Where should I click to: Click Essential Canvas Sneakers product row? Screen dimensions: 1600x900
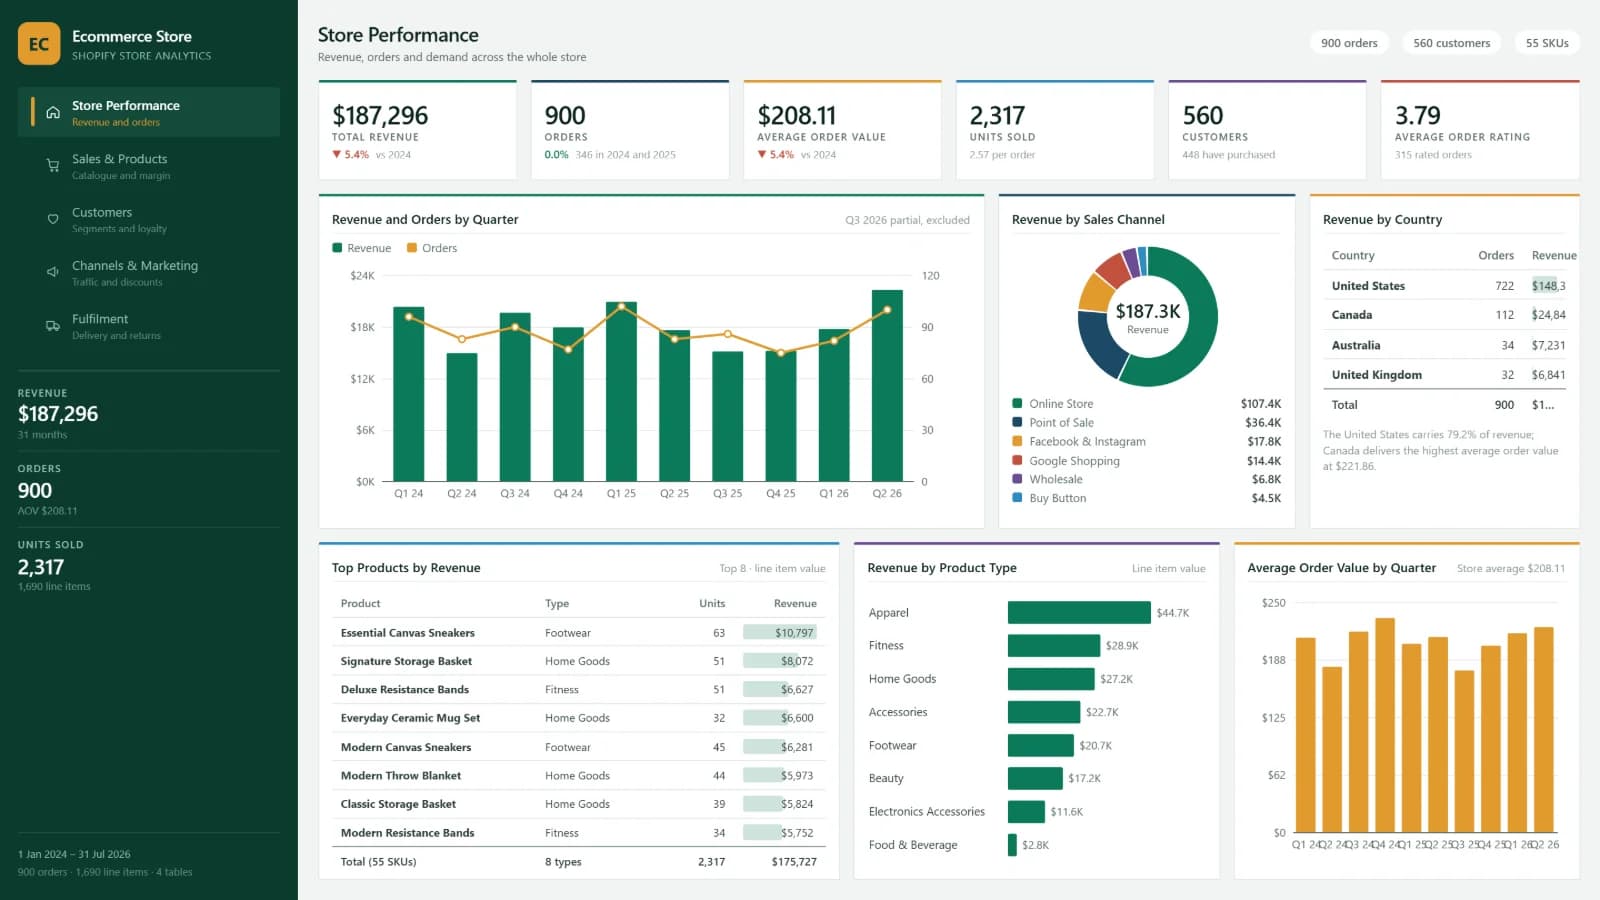coord(579,633)
